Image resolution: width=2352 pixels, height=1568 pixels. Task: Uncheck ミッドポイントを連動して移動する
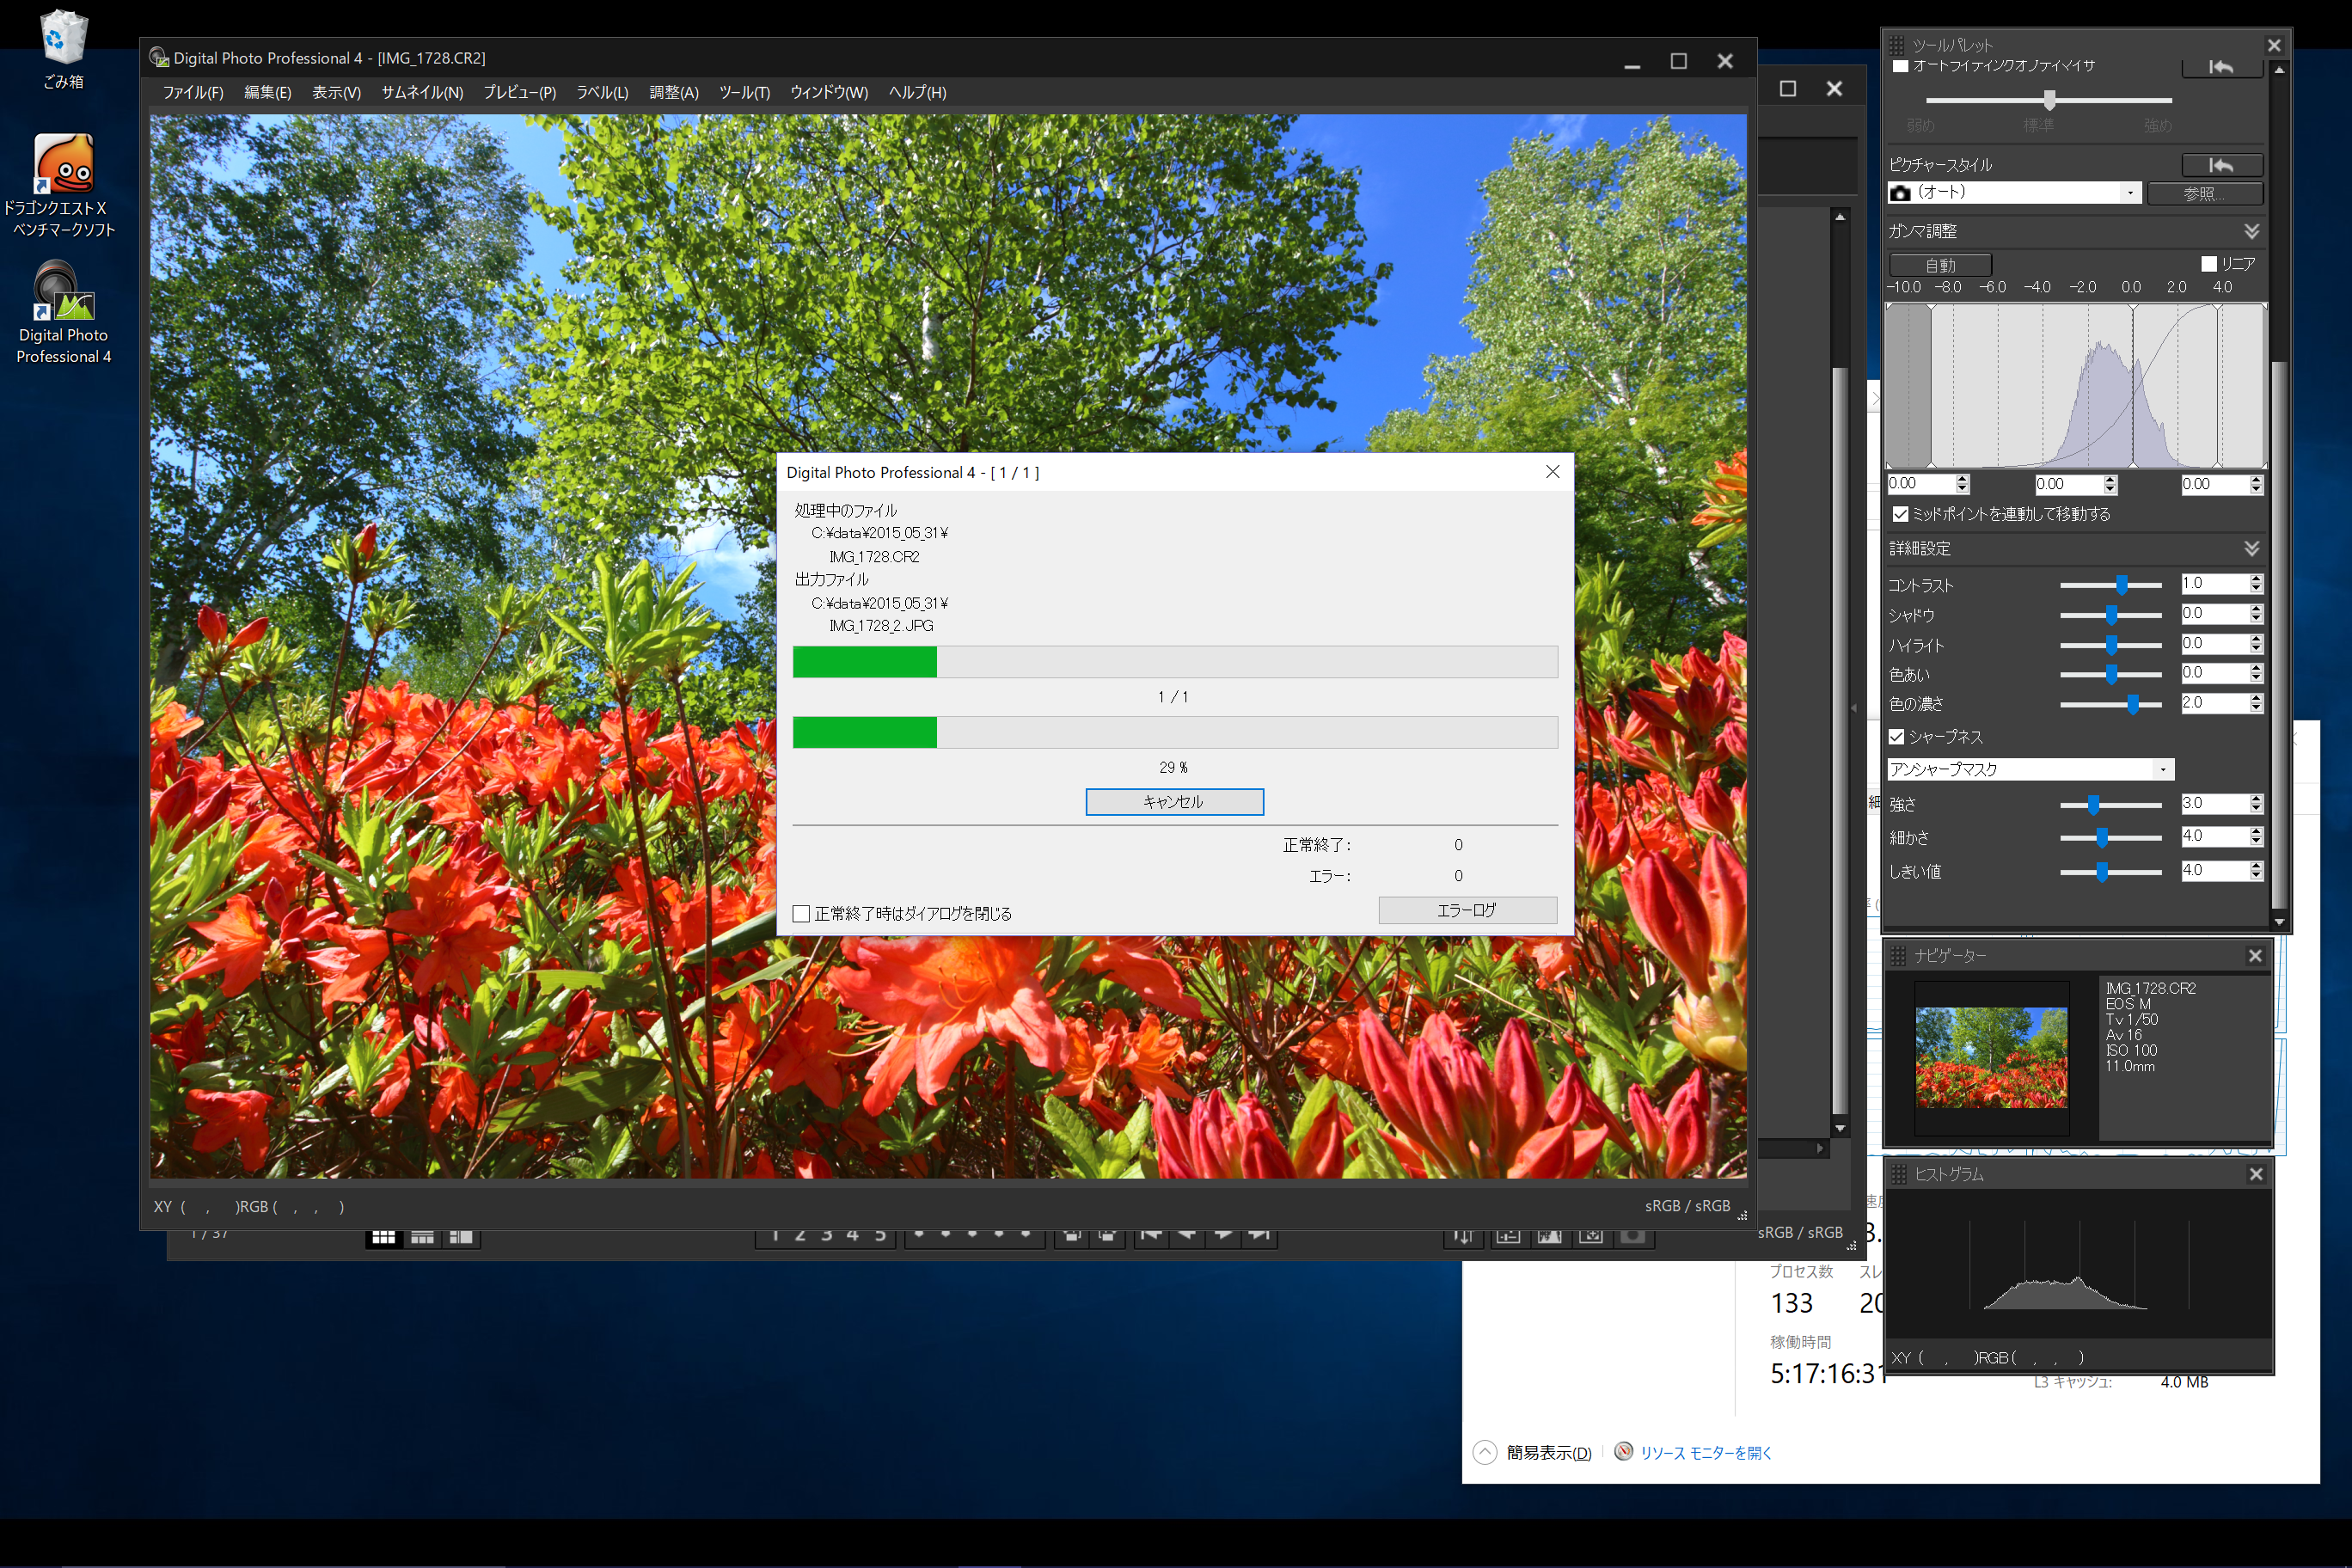(1900, 514)
